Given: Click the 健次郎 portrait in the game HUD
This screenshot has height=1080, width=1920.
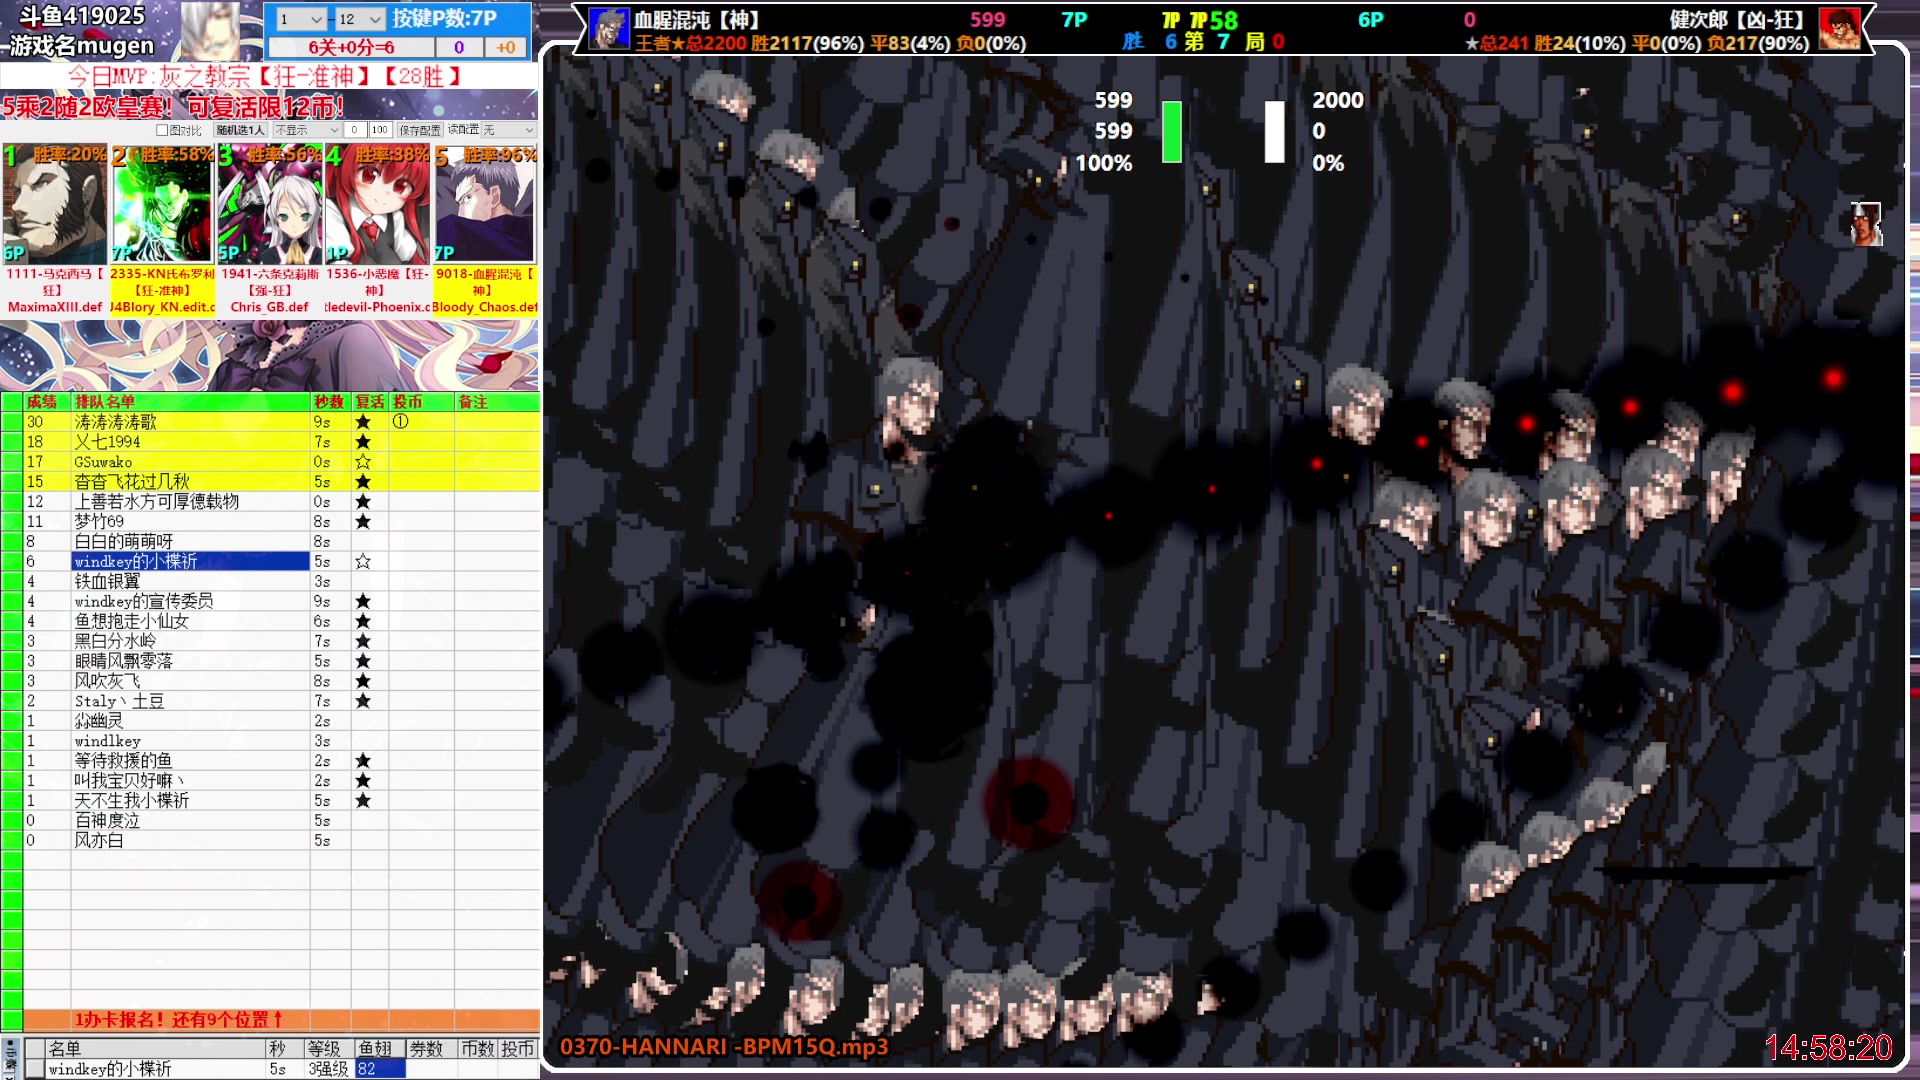Looking at the screenshot, I should tap(1838, 28).
